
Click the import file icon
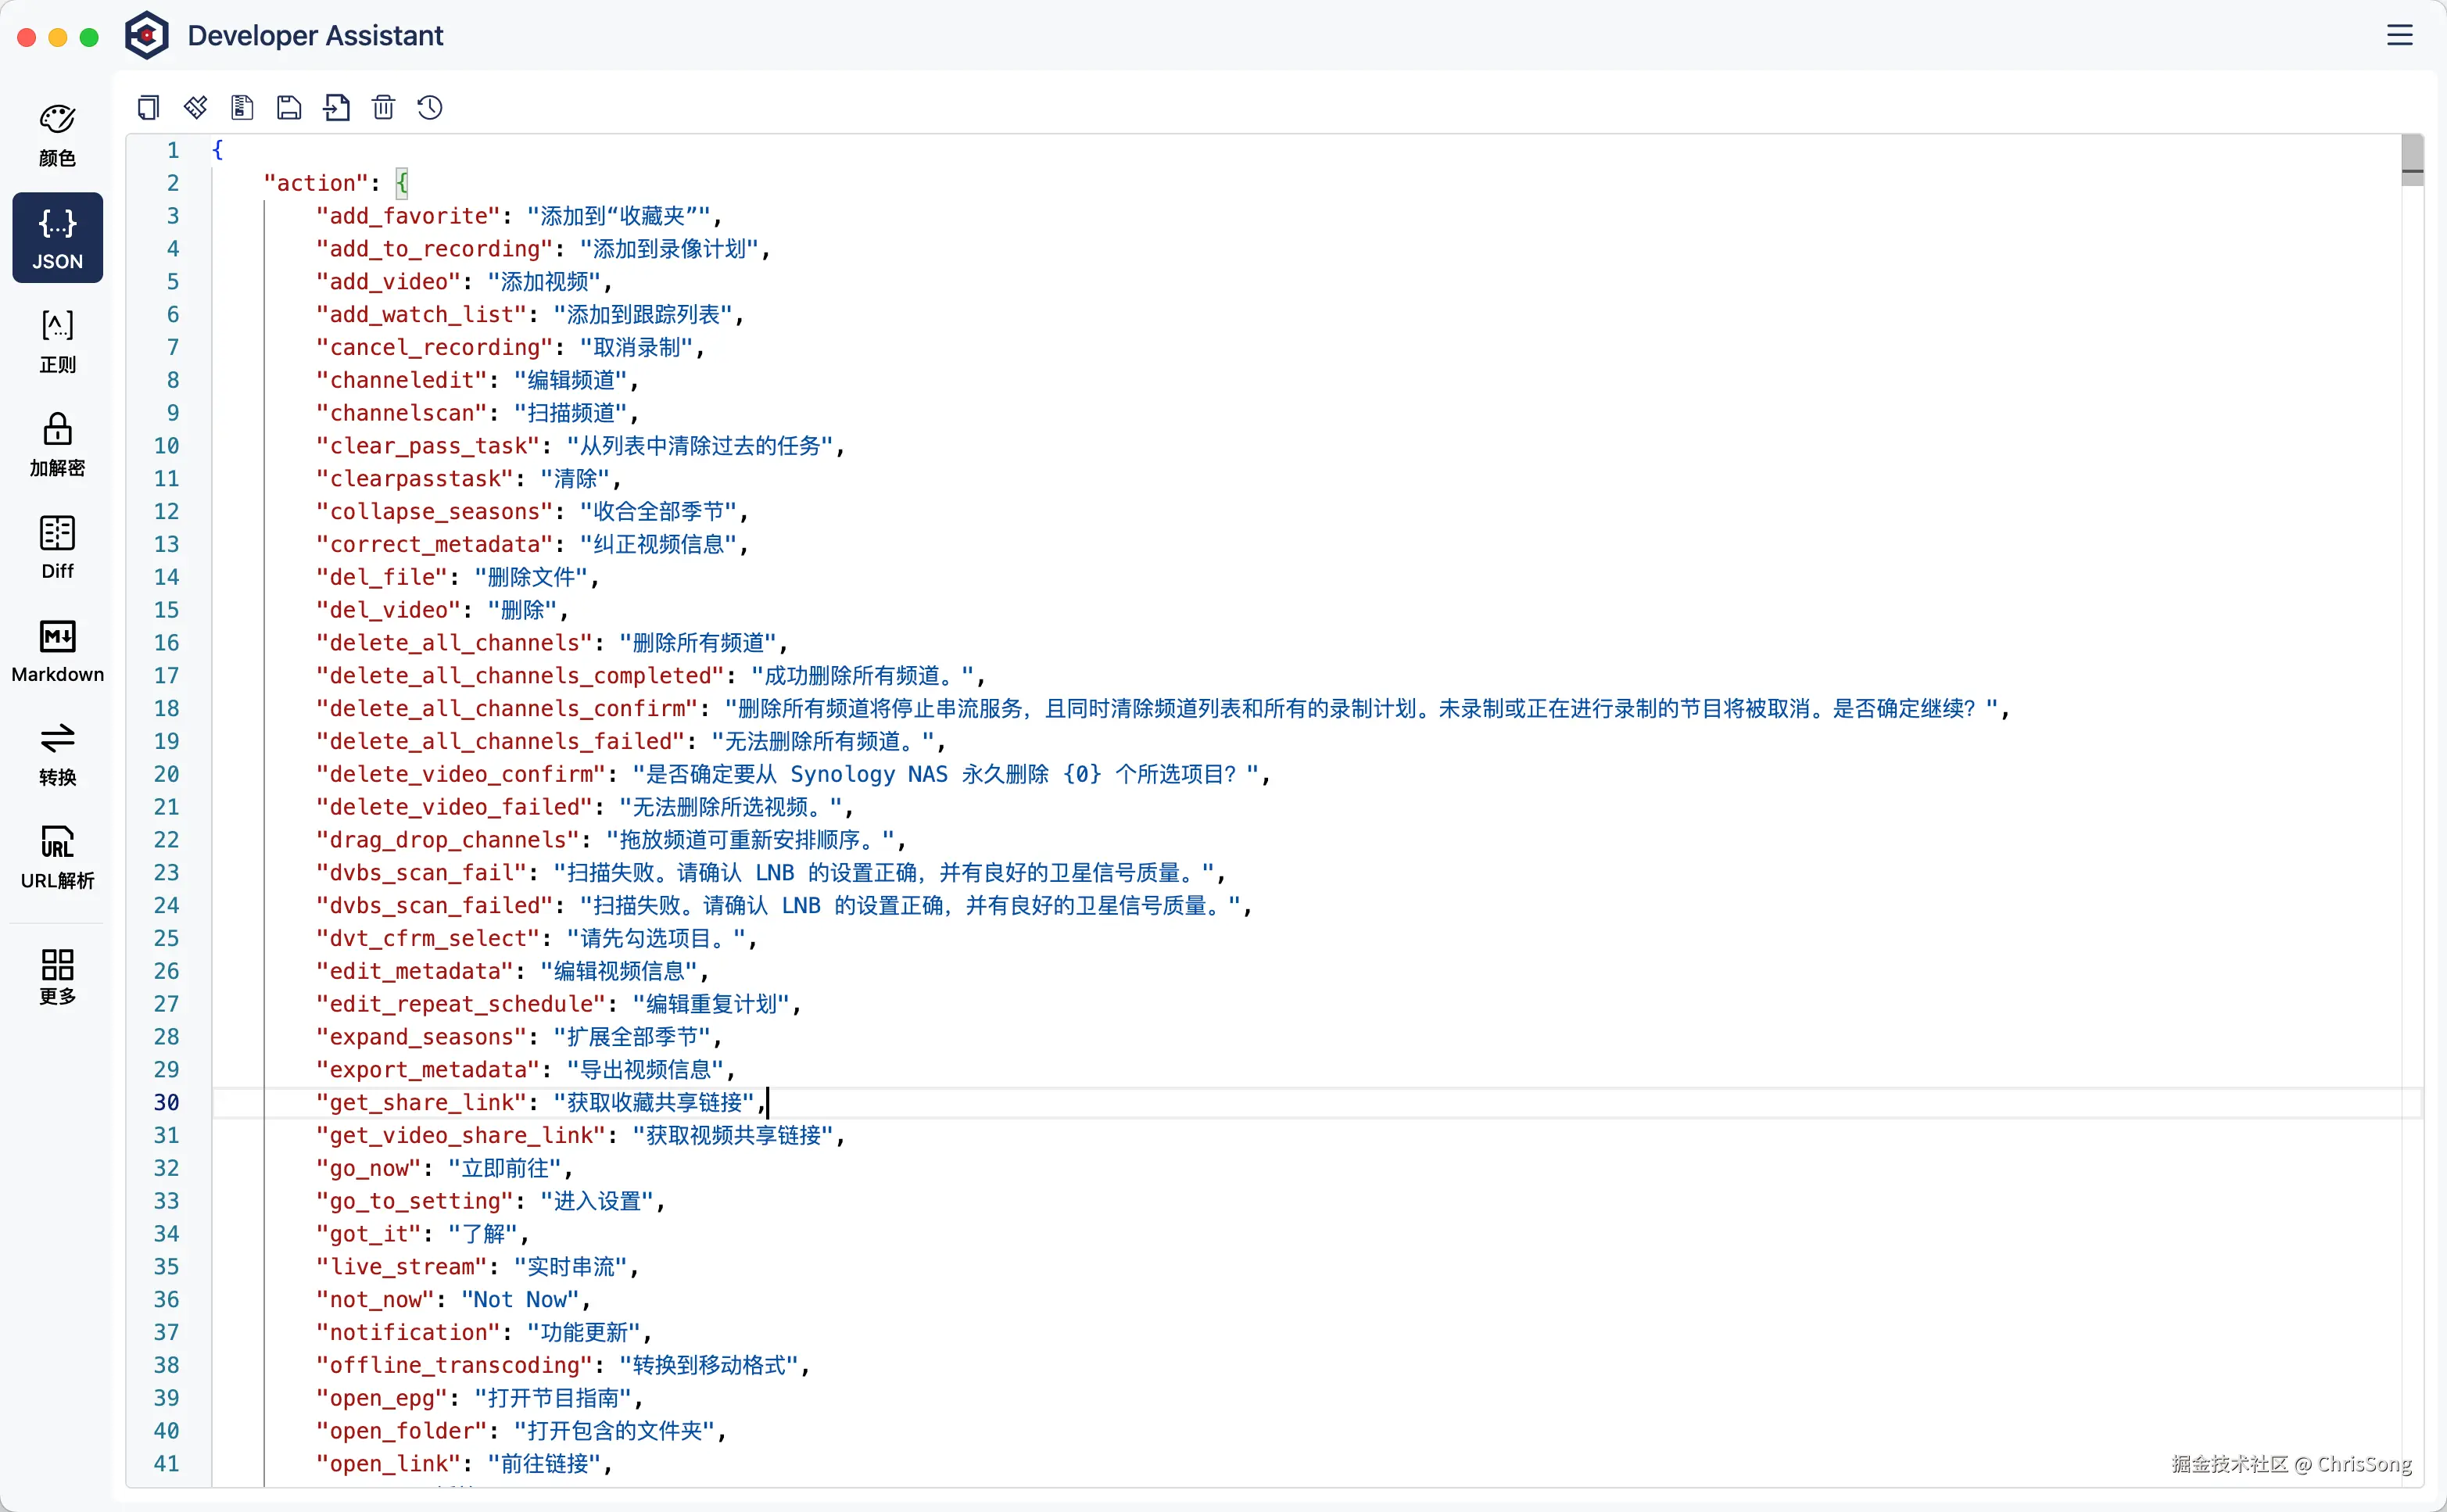coord(337,107)
